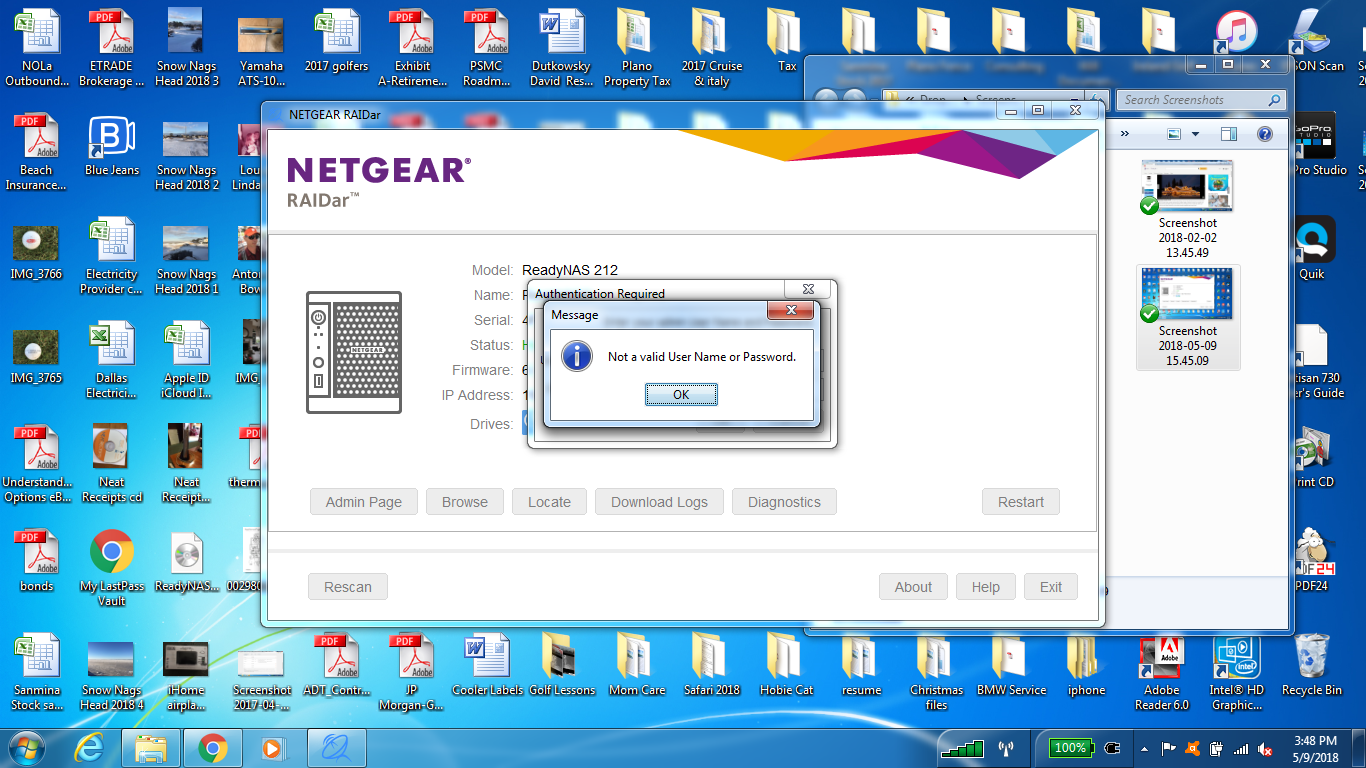Select the Cooler Labels Word document

(x=487, y=664)
